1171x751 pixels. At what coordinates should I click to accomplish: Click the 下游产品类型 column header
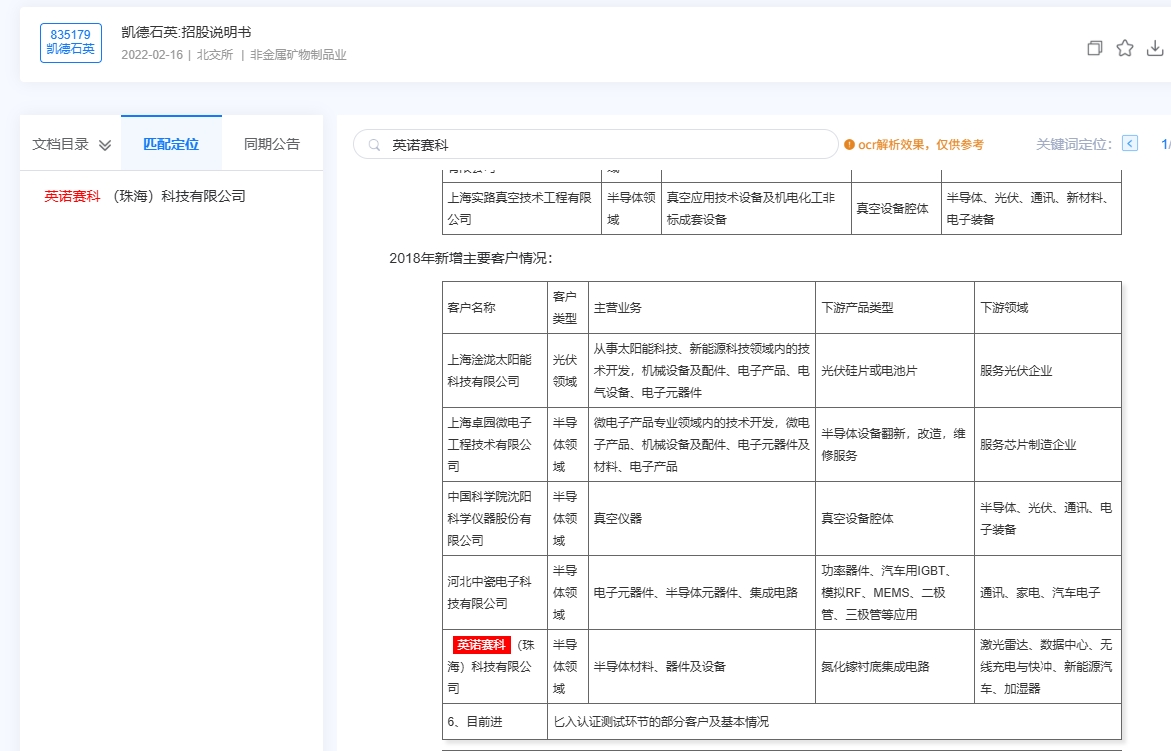pyautogui.click(x=895, y=308)
